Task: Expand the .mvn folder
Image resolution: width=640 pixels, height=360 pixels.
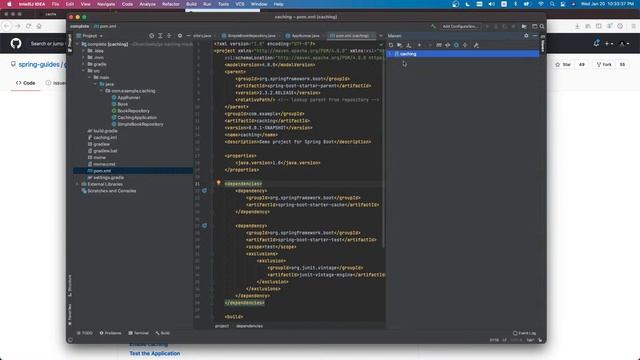Action: 84,58
